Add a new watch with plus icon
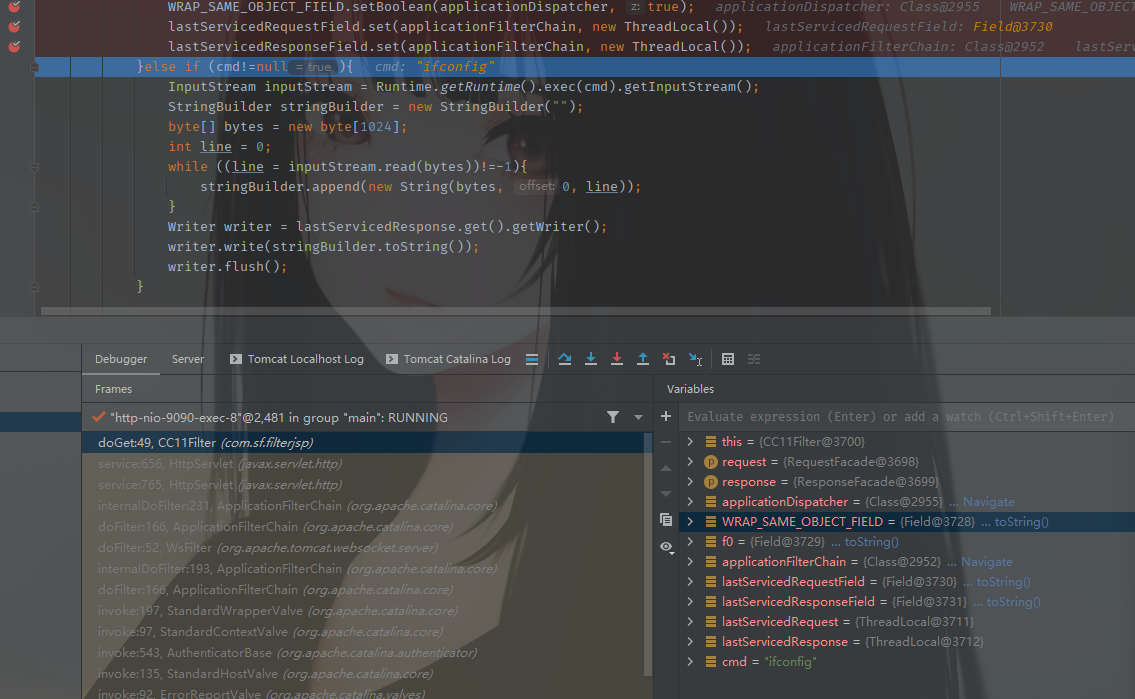1135x699 pixels. click(666, 417)
